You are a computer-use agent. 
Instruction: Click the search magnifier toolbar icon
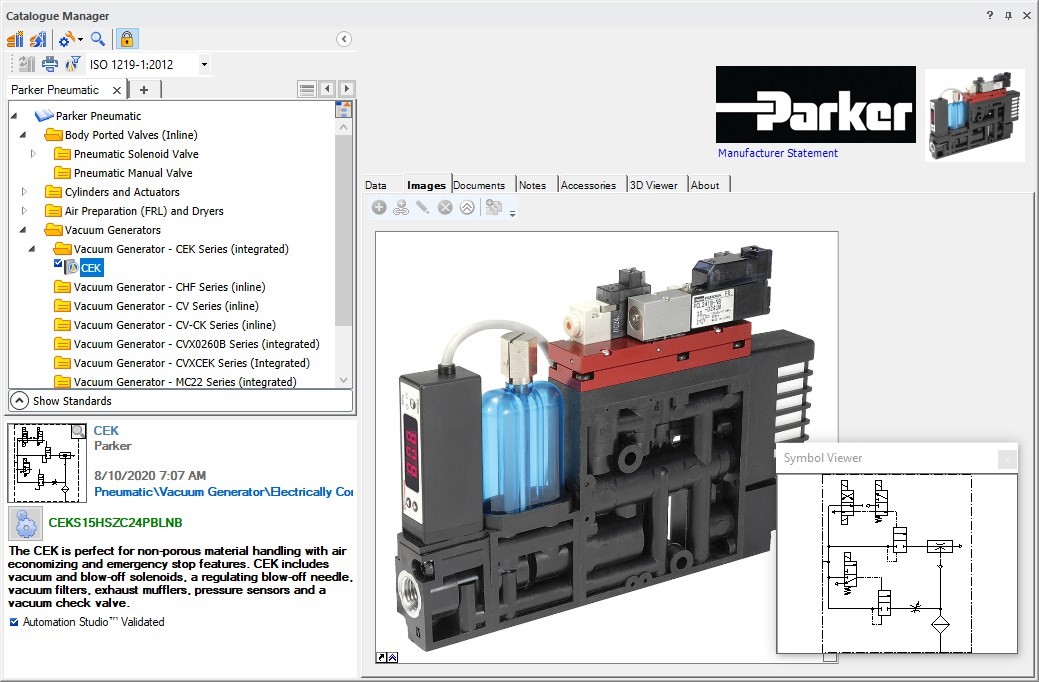point(98,39)
